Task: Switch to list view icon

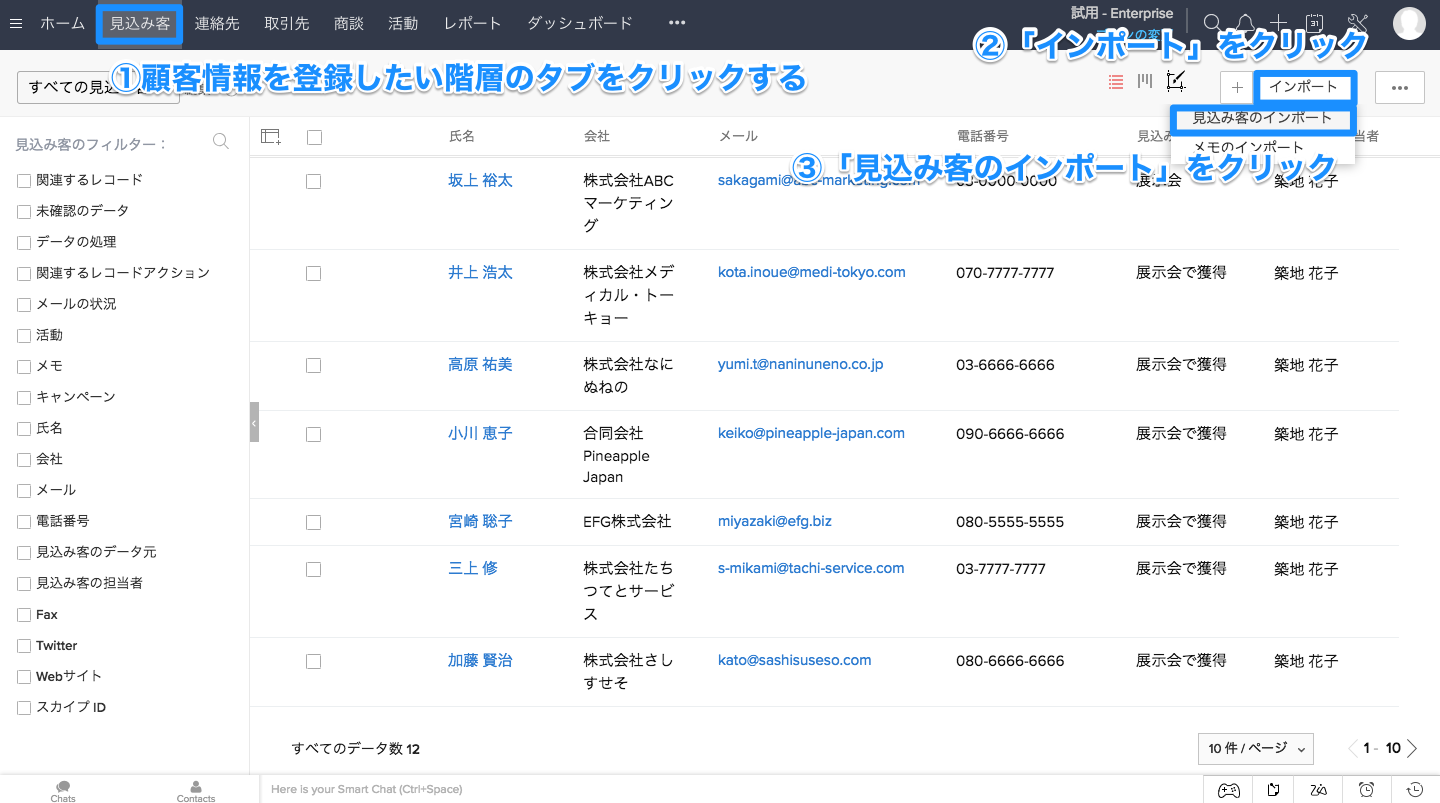Action: pyautogui.click(x=1116, y=82)
